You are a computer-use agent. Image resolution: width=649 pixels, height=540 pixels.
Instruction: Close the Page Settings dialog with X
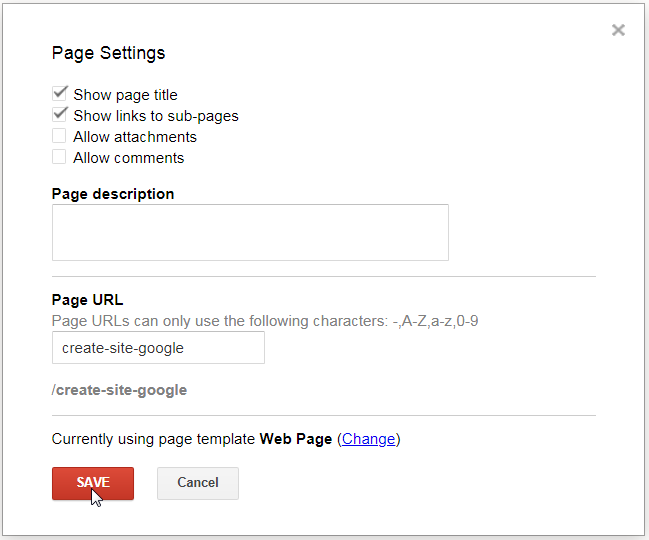618,30
